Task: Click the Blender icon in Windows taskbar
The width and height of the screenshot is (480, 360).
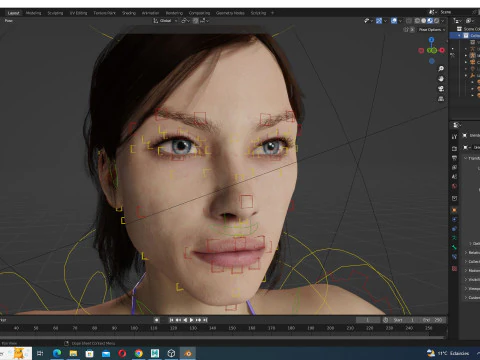Action: (x=188, y=353)
